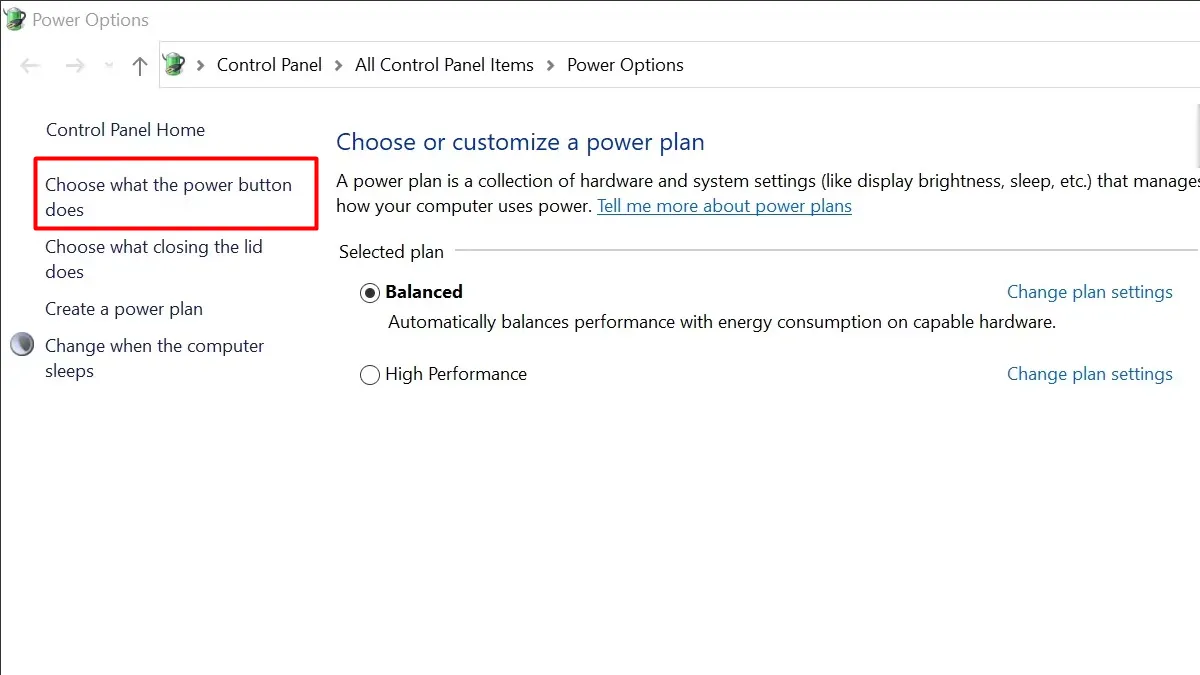Screen dimensions: 1200x675
Task: Expand the chevron after Control Panel breadcrumb
Action: 339,65
